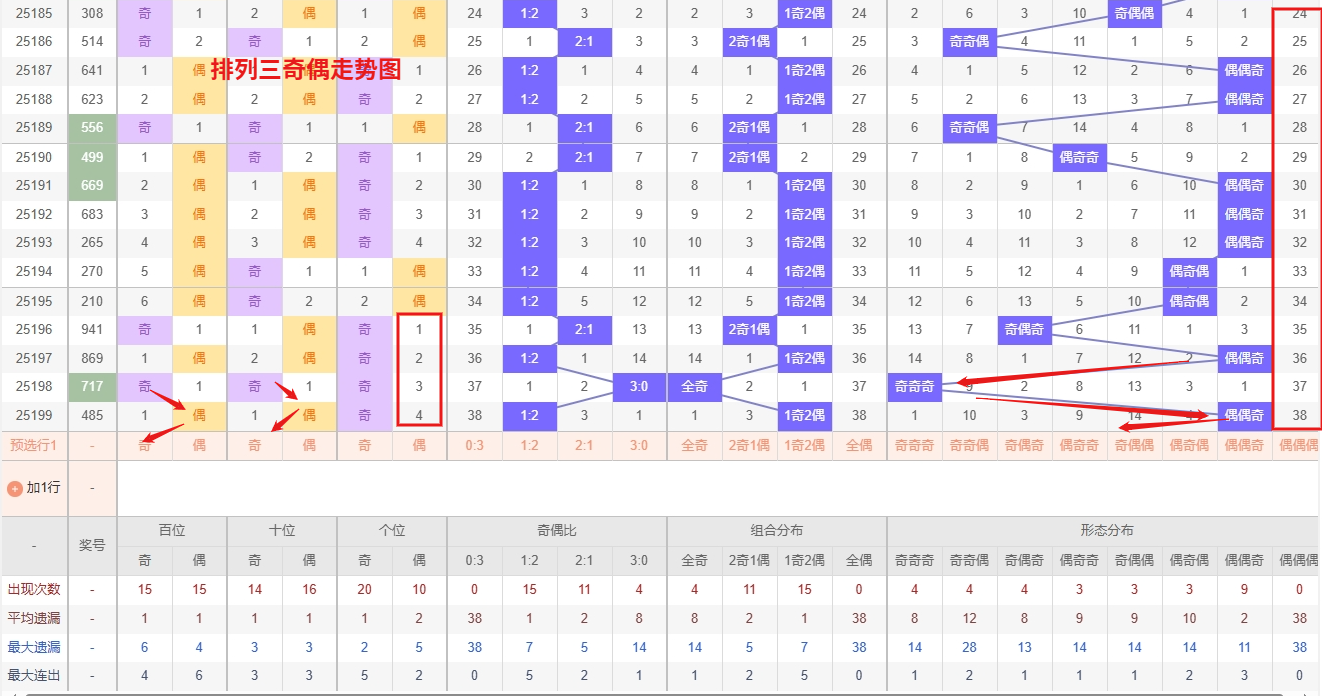The width and height of the screenshot is (1322, 696).
Task: Select 全奇 in the 预选行1 row
Action: 694,446
